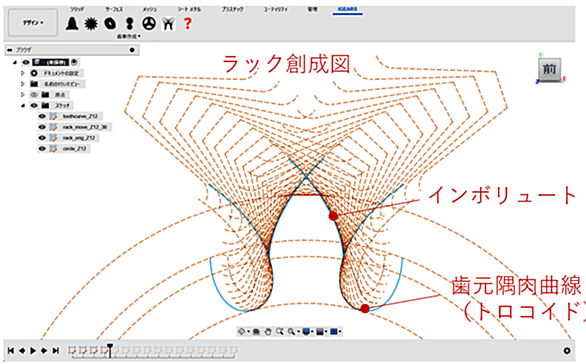Select the Pan hand tool

click(268, 331)
